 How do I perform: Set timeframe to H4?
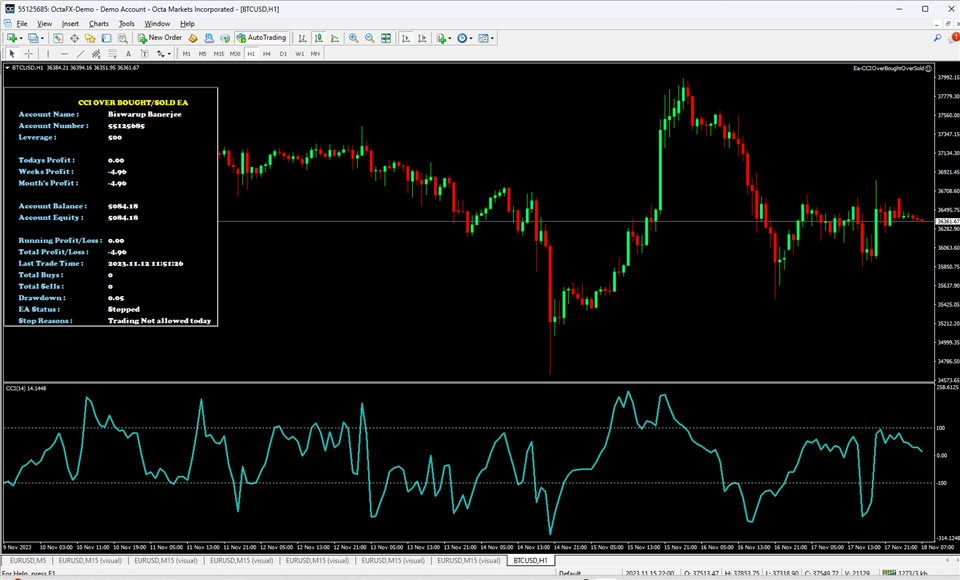click(x=267, y=54)
